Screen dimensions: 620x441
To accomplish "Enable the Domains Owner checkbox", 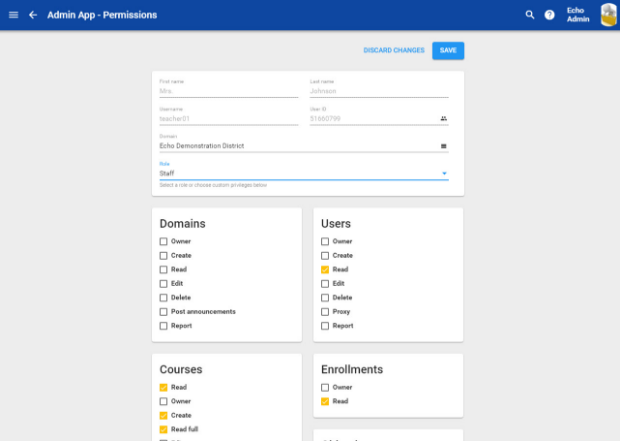I will click(163, 242).
